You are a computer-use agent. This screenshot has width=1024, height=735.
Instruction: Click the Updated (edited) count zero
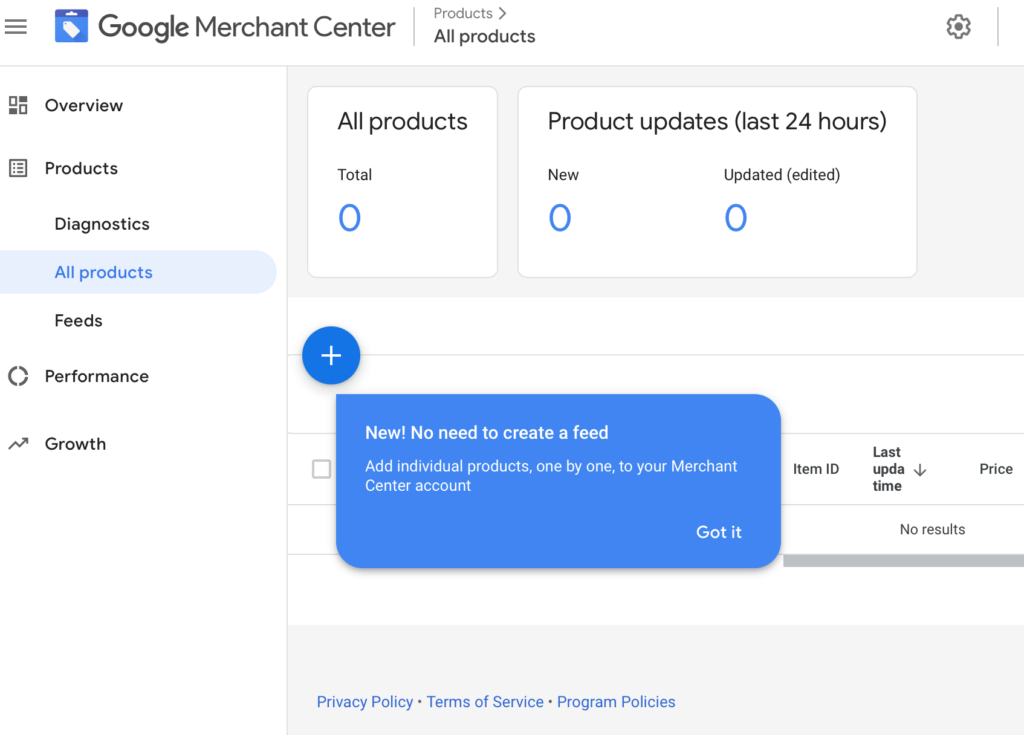735,218
